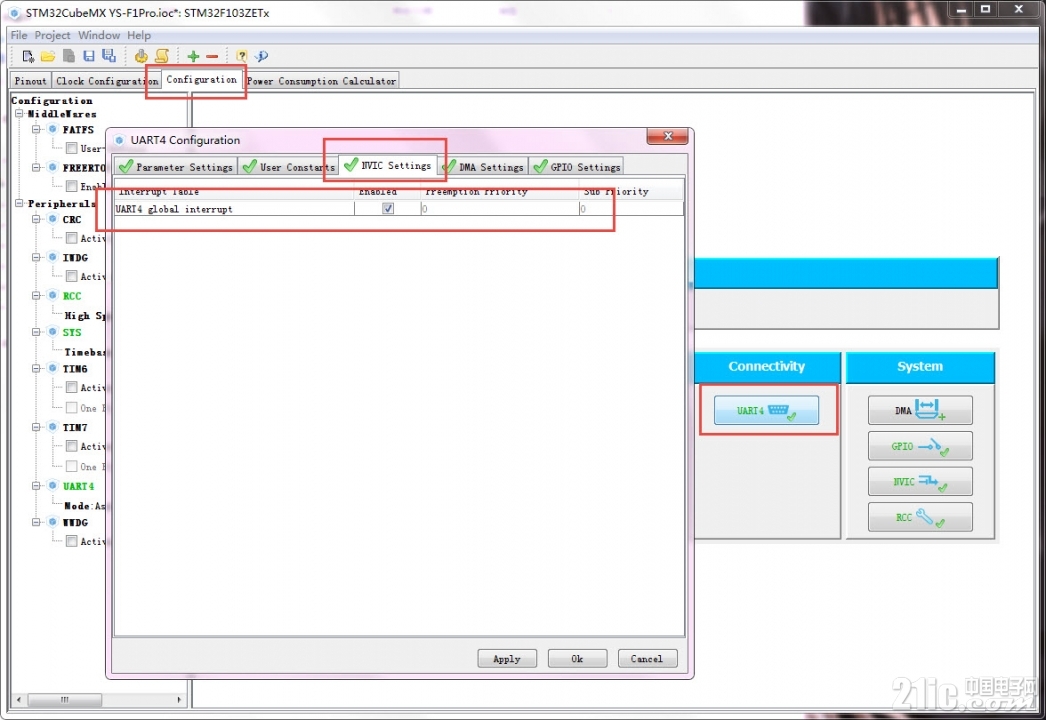This screenshot has height=720, width=1046.
Task: Click the red minus toolbar icon
Action: (x=212, y=56)
